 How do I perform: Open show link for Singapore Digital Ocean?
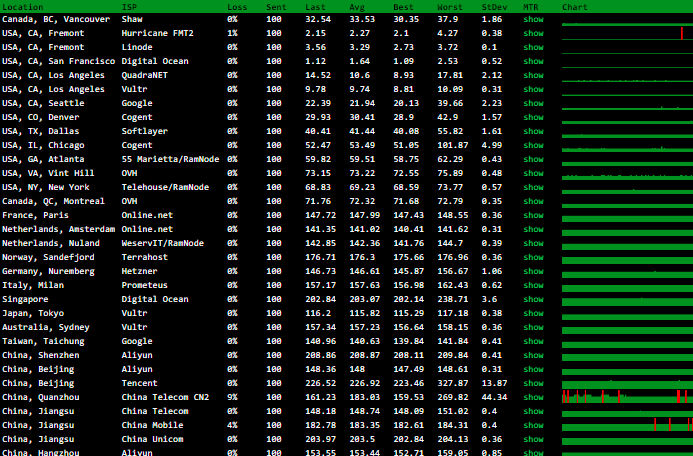[533, 299]
